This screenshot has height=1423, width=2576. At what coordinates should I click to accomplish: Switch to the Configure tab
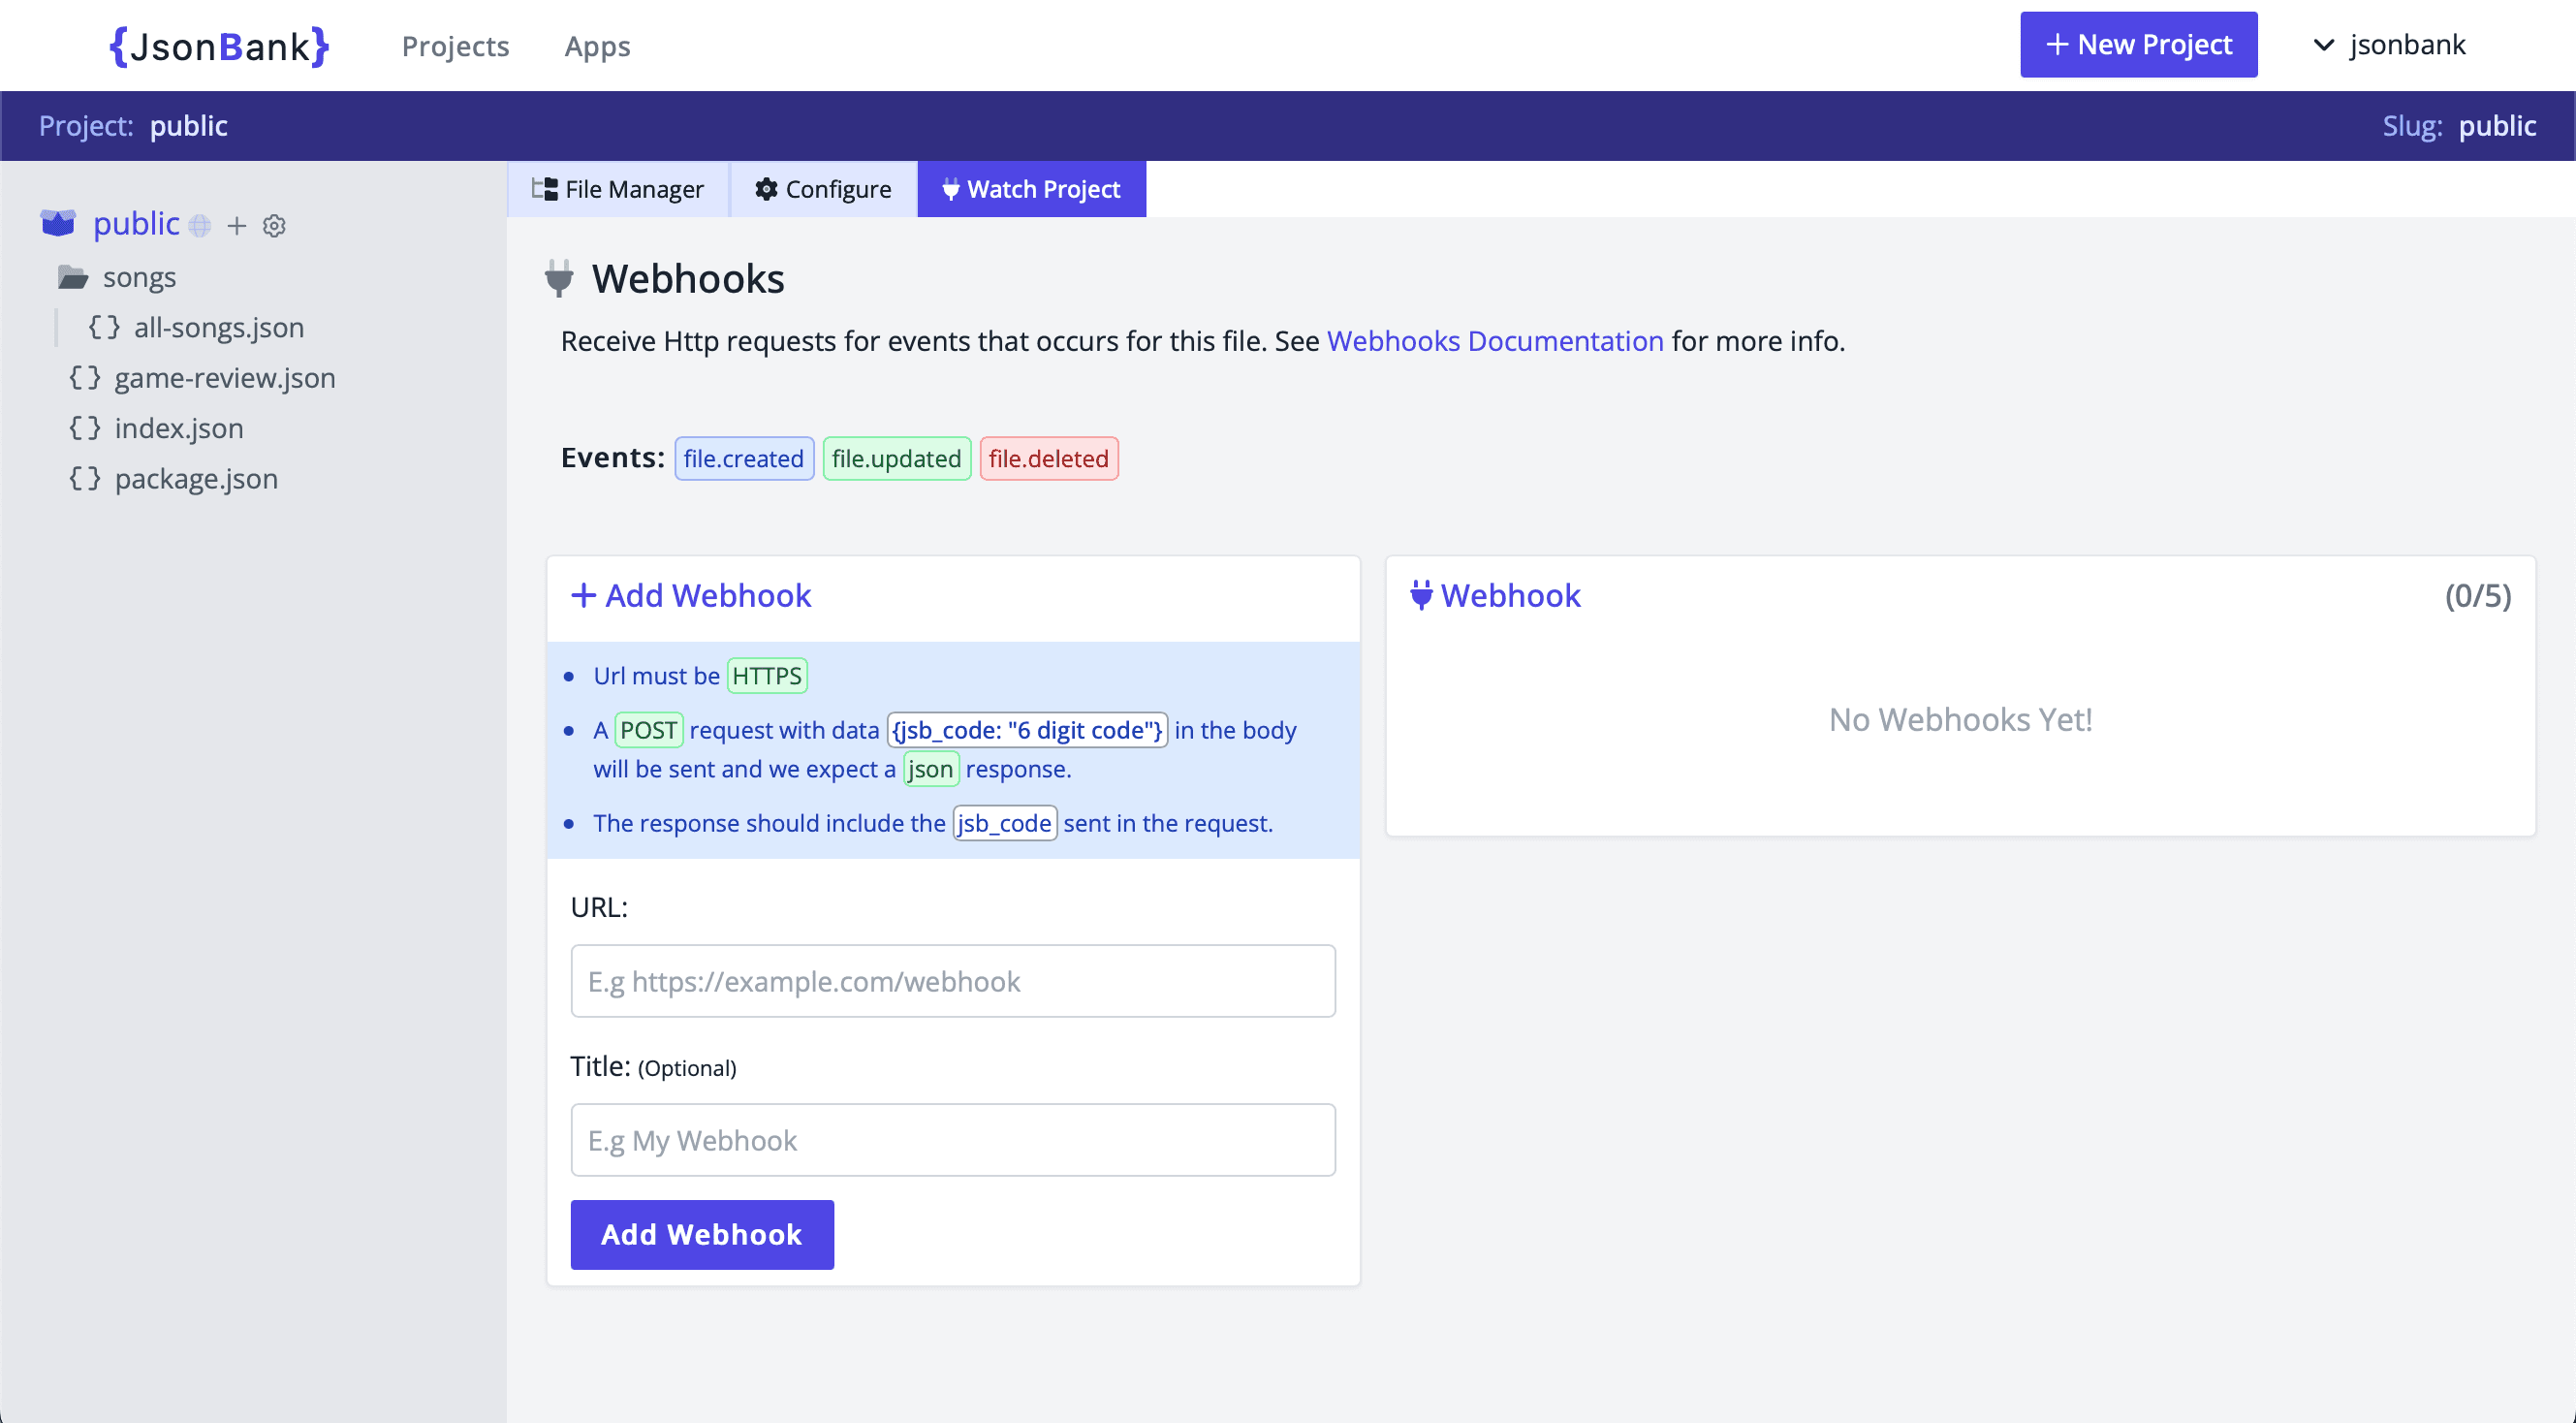pos(823,188)
